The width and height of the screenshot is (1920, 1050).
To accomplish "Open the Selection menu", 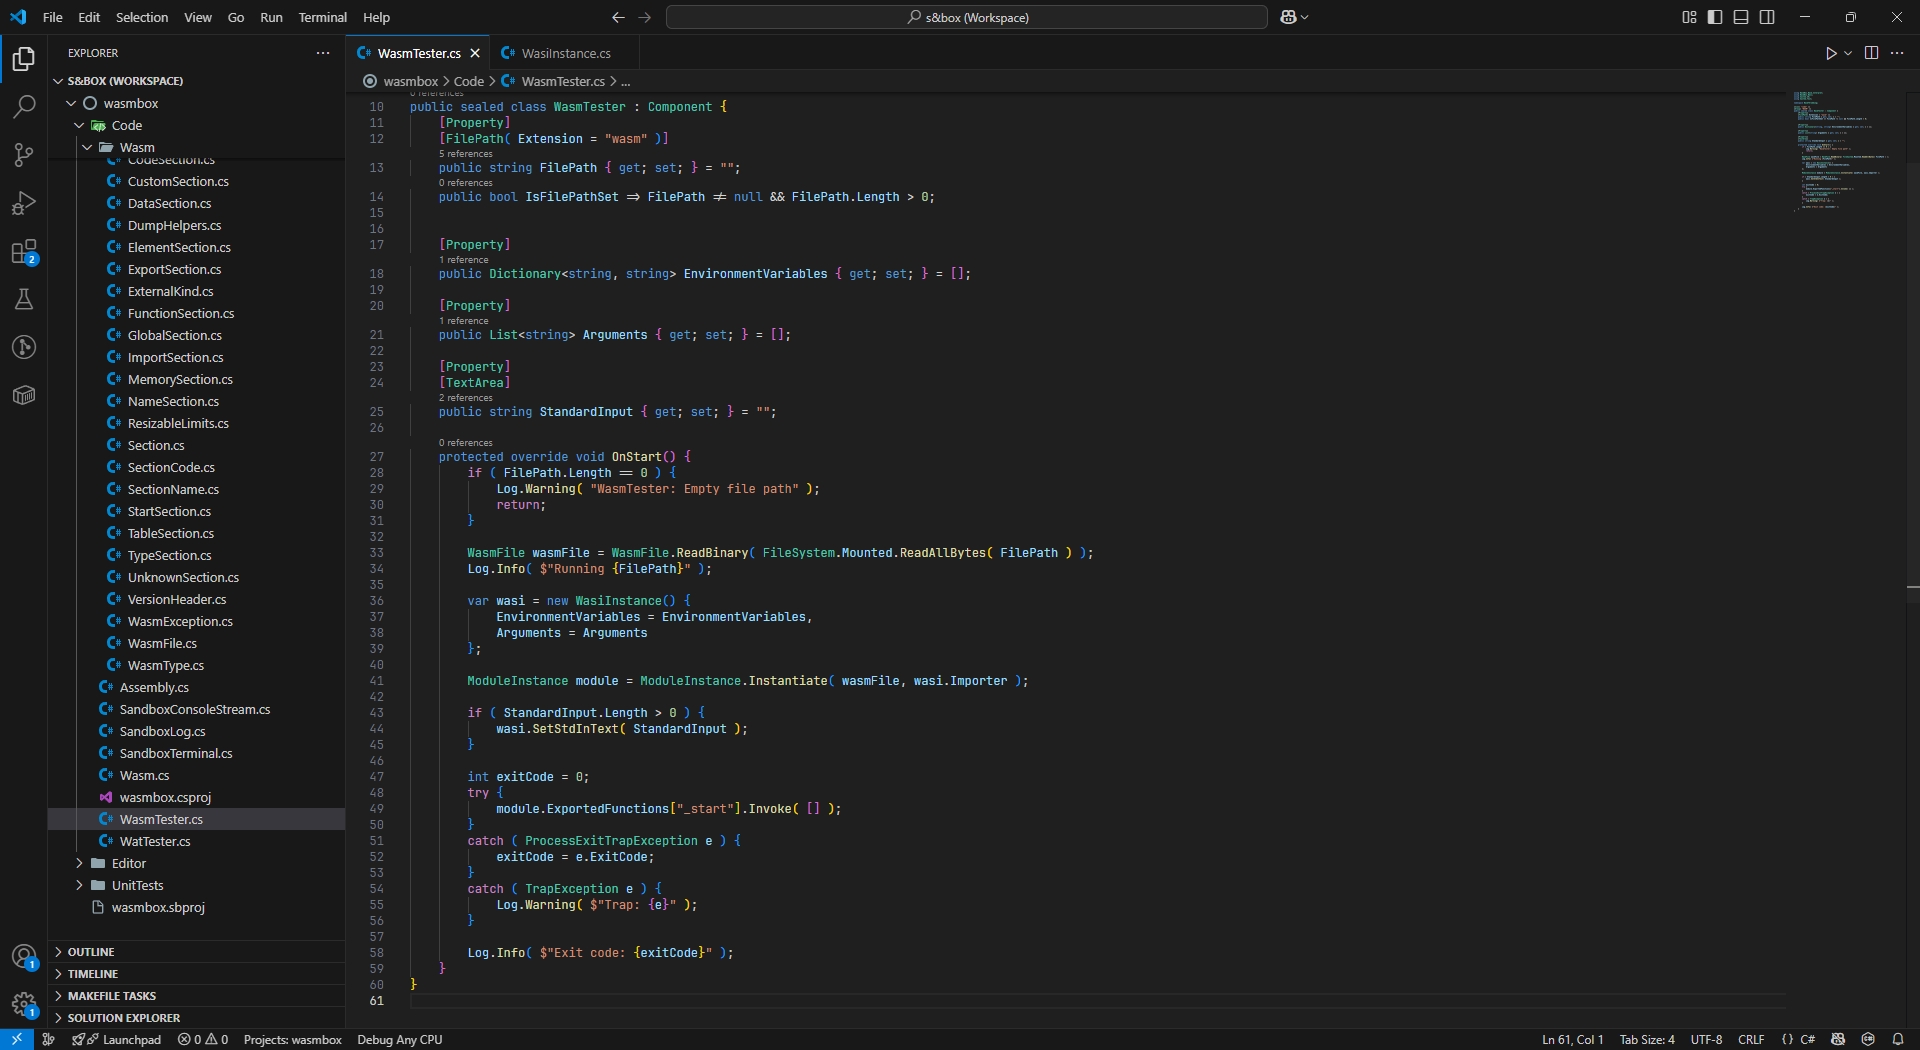I will point(142,17).
